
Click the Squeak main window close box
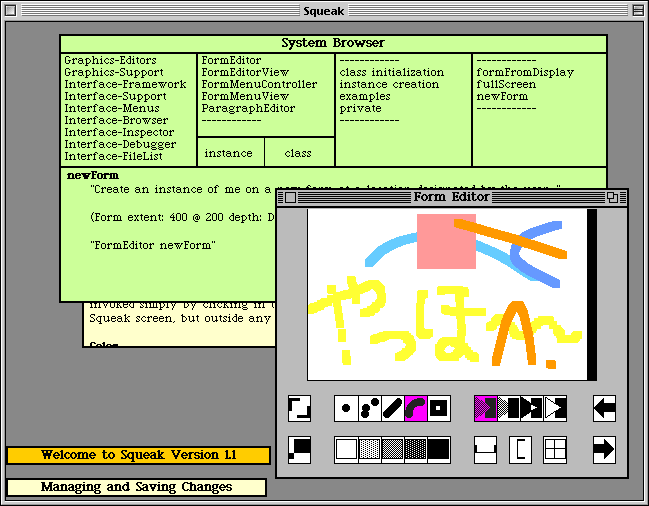(x=10, y=10)
